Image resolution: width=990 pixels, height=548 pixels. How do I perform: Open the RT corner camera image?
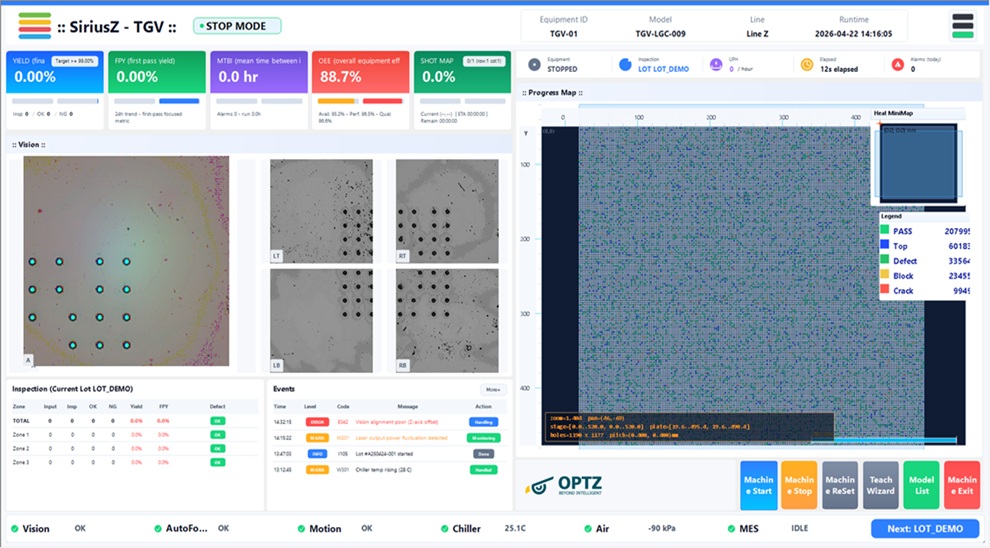pyautogui.click(x=447, y=211)
